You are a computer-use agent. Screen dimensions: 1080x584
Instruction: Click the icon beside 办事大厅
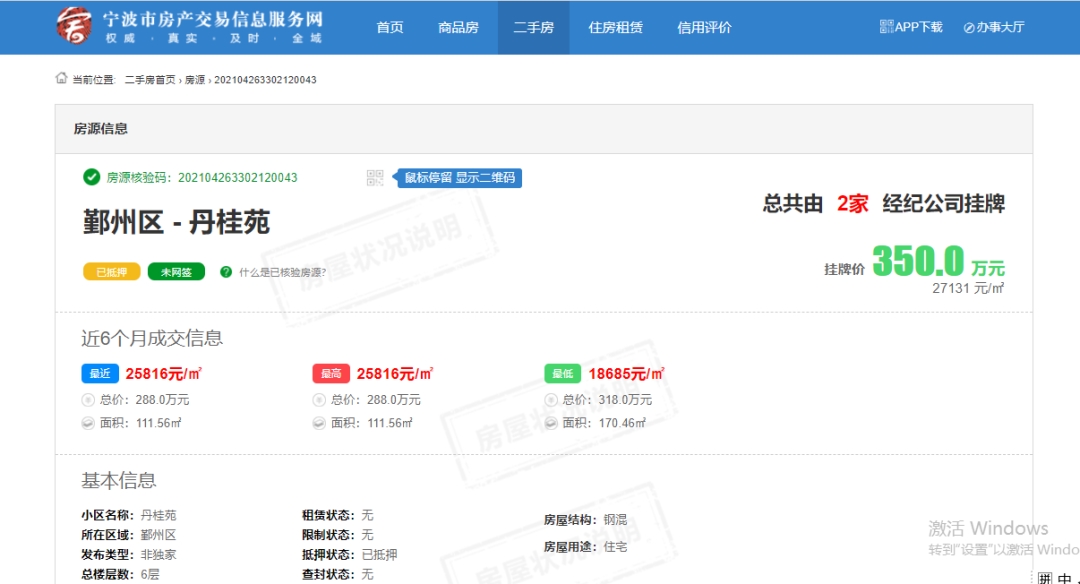969,28
